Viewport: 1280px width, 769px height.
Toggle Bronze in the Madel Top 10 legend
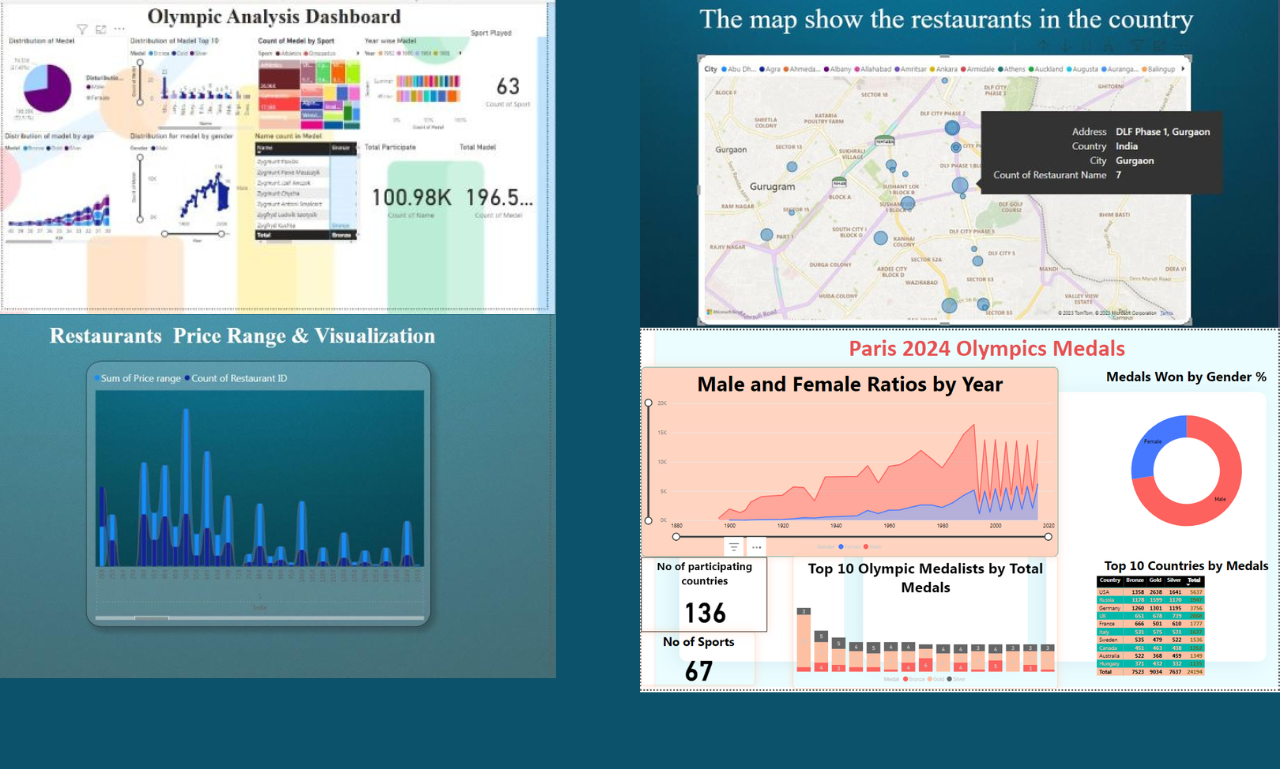coord(158,52)
